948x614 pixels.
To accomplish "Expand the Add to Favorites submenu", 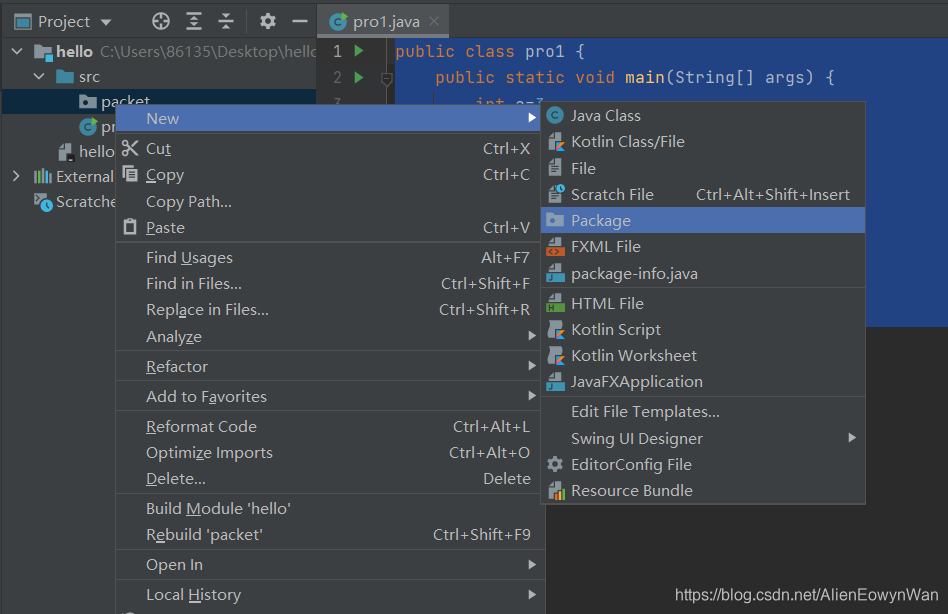I will pyautogui.click(x=330, y=396).
